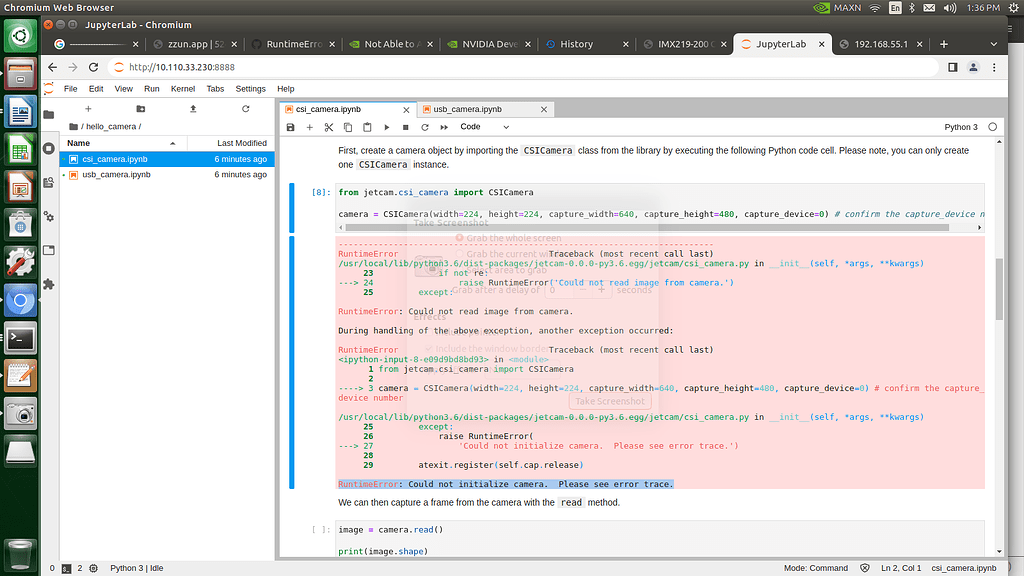Paste cell using the clipboard icon
1024x576 pixels.
click(x=367, y=127)
